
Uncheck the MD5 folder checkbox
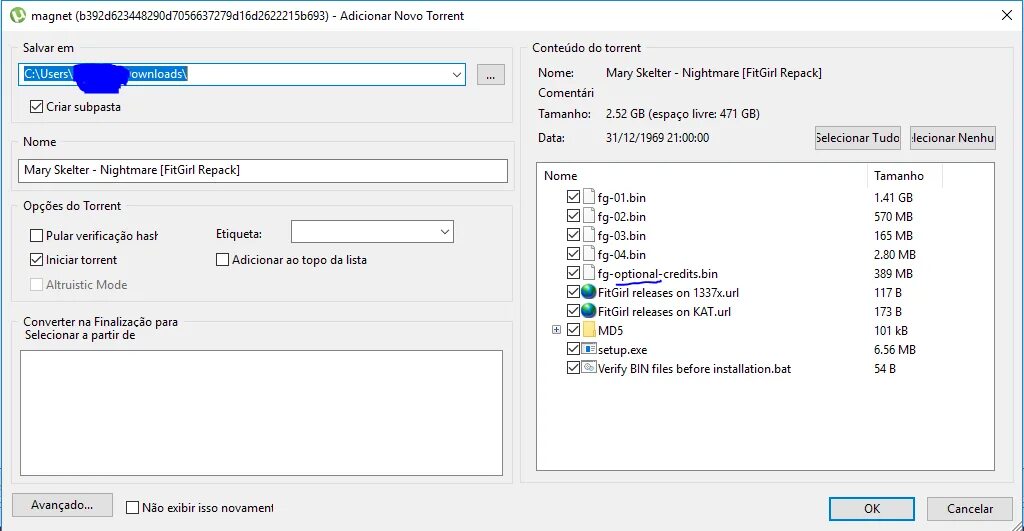pyautogui.click(x=573, y=329)
